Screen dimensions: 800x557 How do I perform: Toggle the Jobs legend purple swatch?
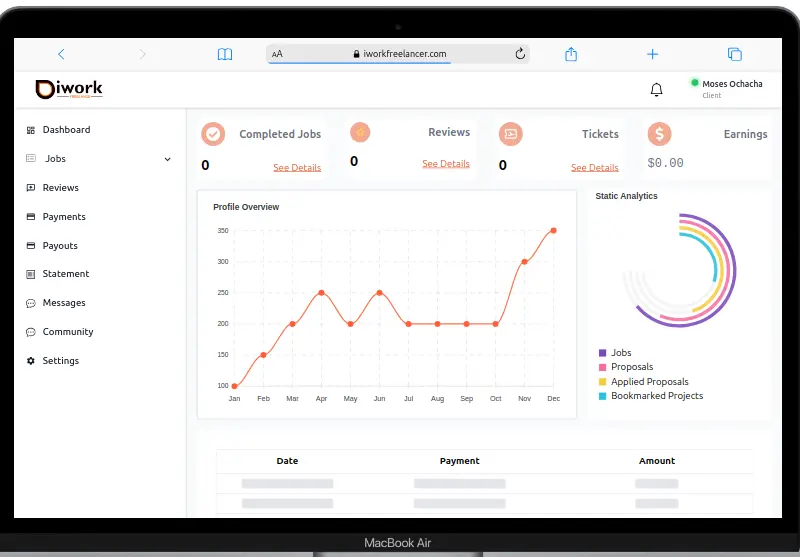click(602, 353)
